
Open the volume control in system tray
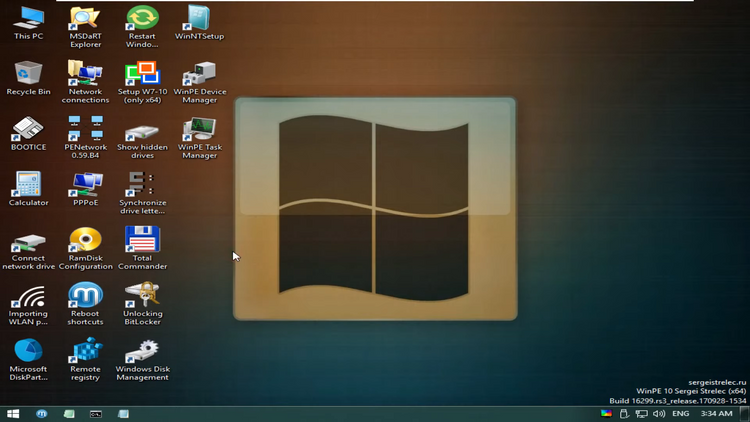pos(659,413)
